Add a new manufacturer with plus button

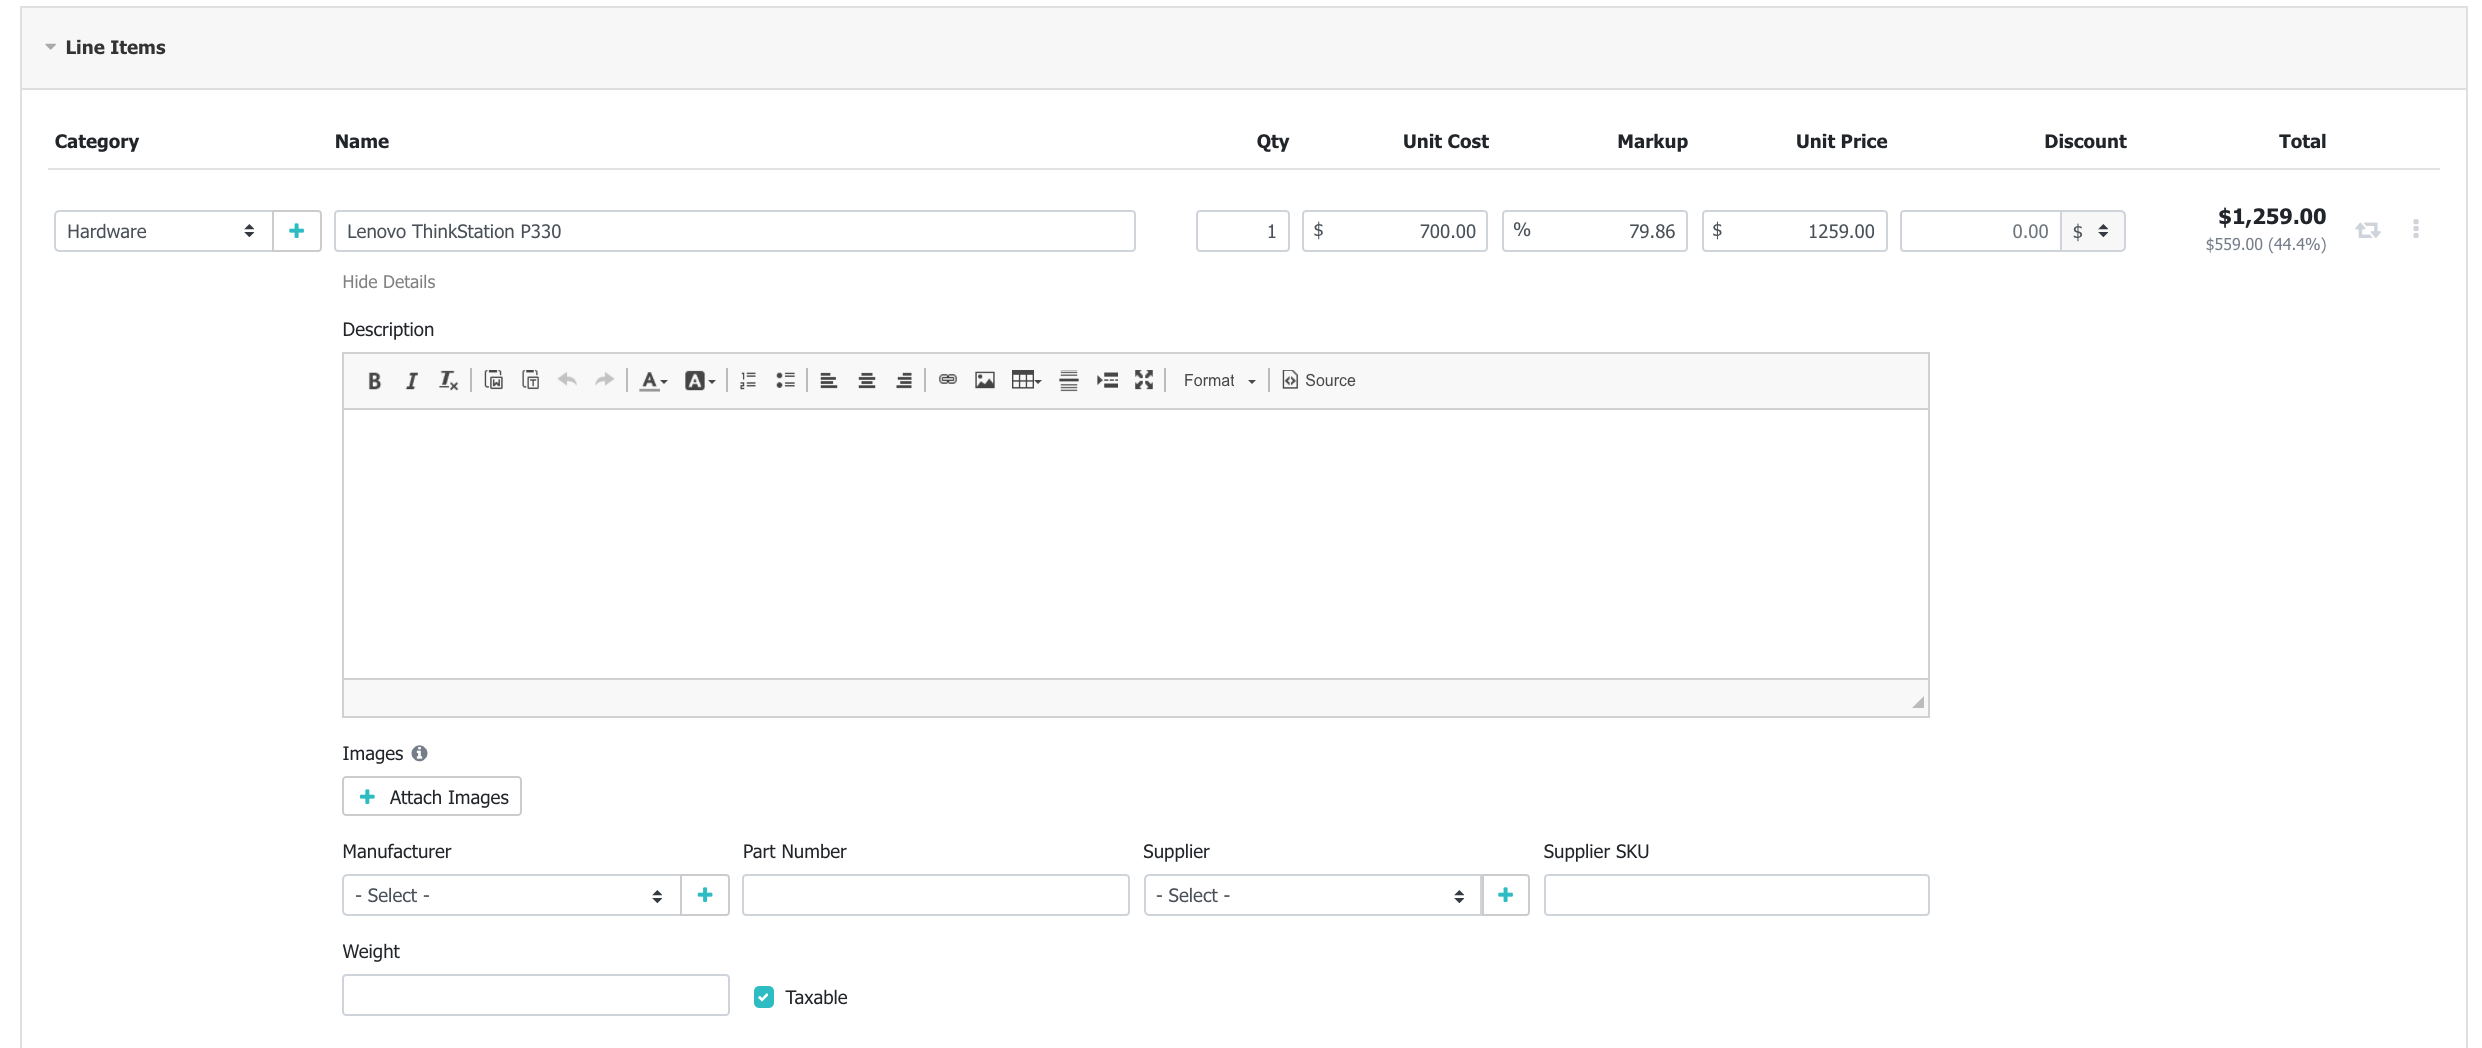[x=705, y=895]
